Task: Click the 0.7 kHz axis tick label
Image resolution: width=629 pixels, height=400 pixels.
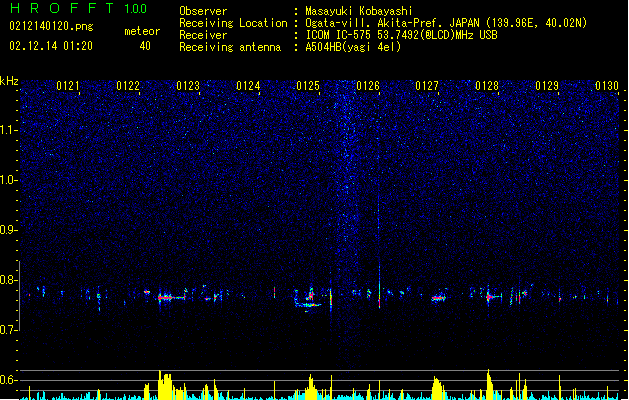Action: 9,330
